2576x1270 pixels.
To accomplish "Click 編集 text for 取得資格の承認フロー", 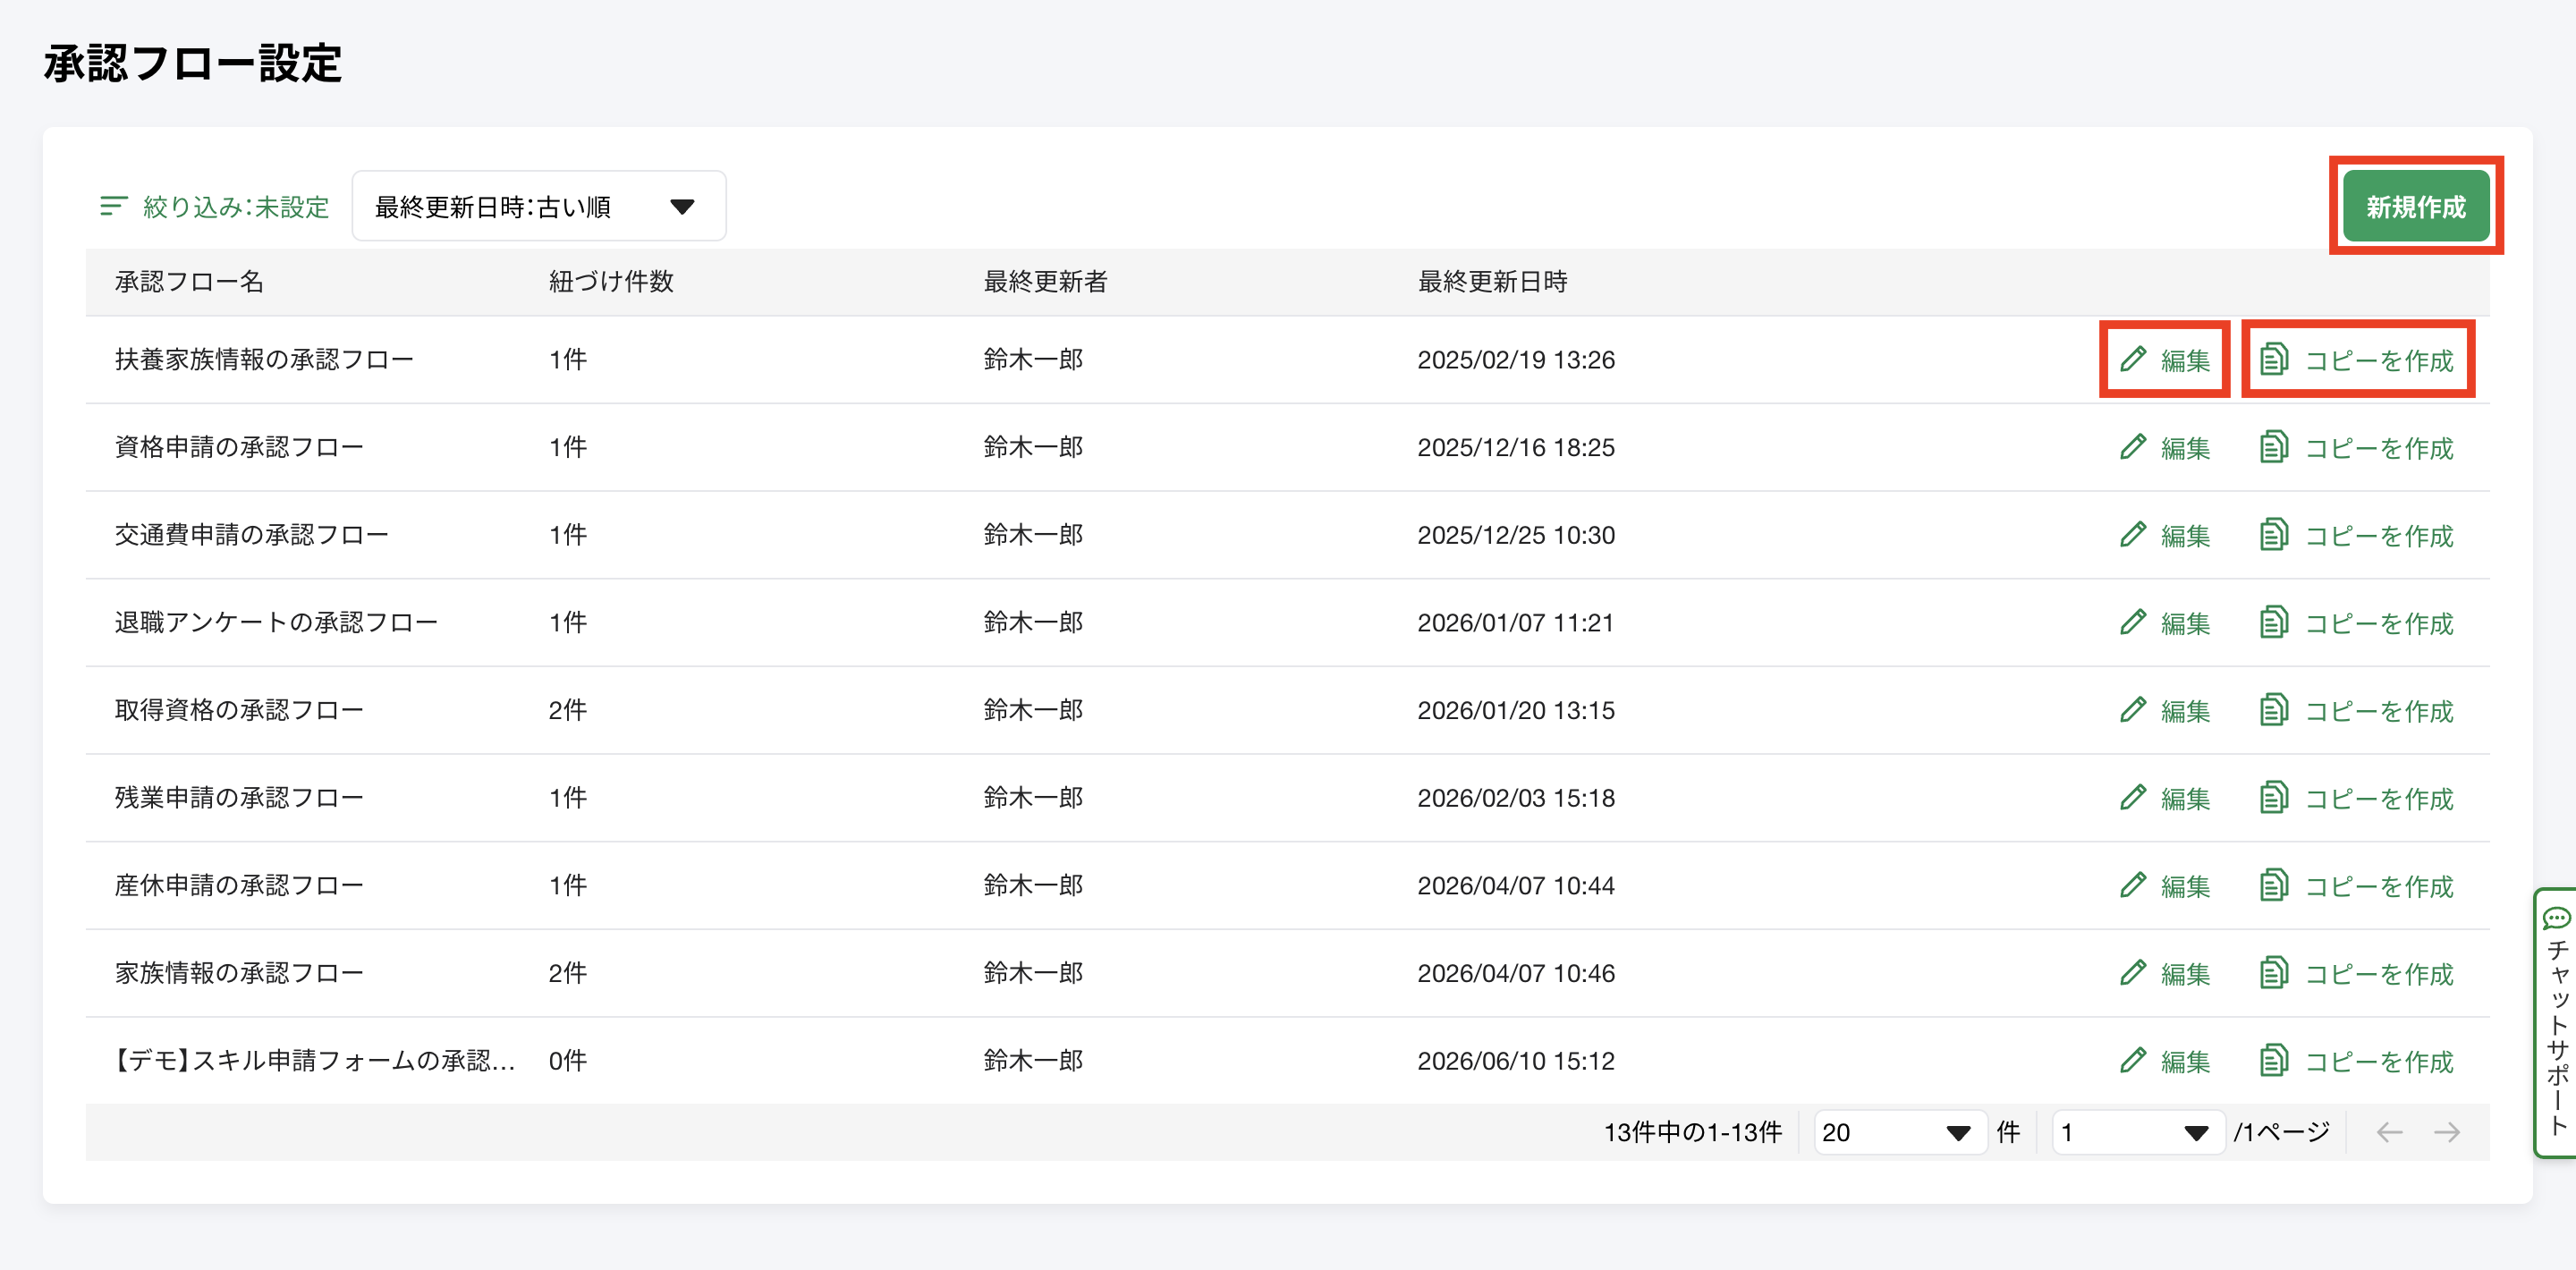I will (x=2185, y=711).
